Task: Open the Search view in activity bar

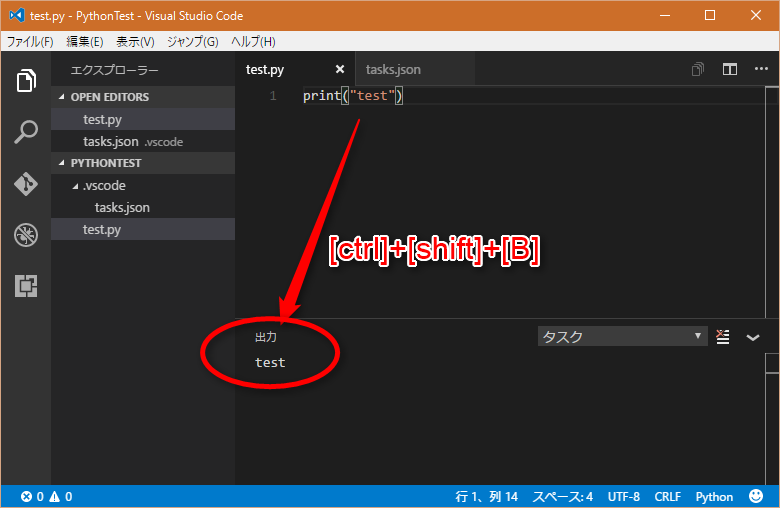Action: click(26, 132)
